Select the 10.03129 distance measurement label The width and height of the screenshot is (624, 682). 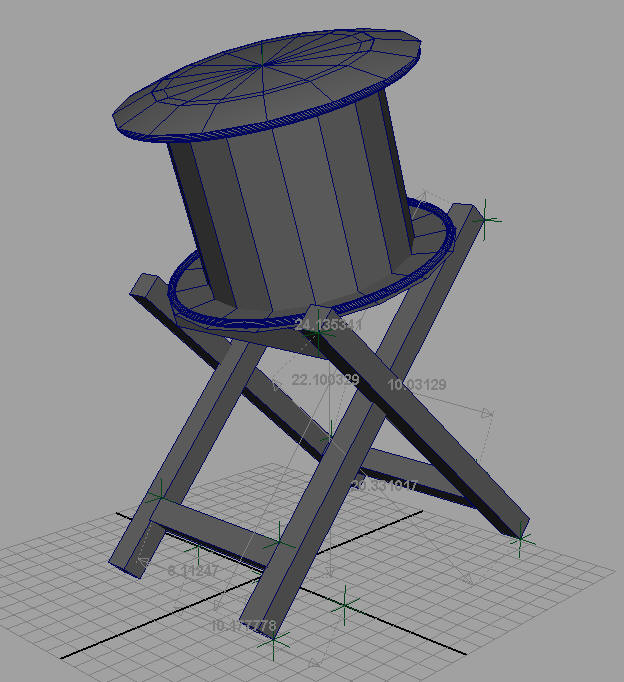[x=417, y=384]
